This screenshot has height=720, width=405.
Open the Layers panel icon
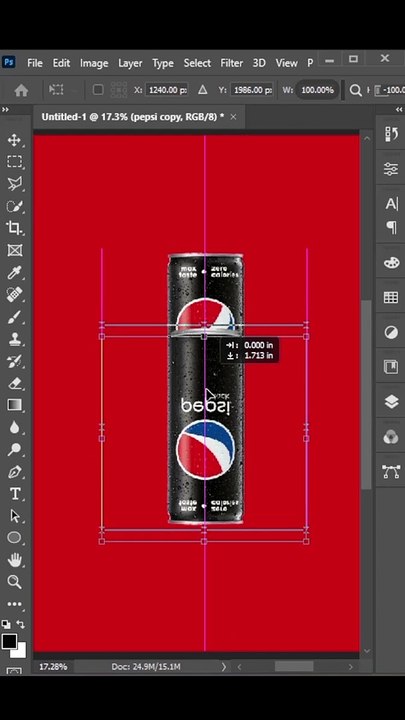click(x=391, y=402)
